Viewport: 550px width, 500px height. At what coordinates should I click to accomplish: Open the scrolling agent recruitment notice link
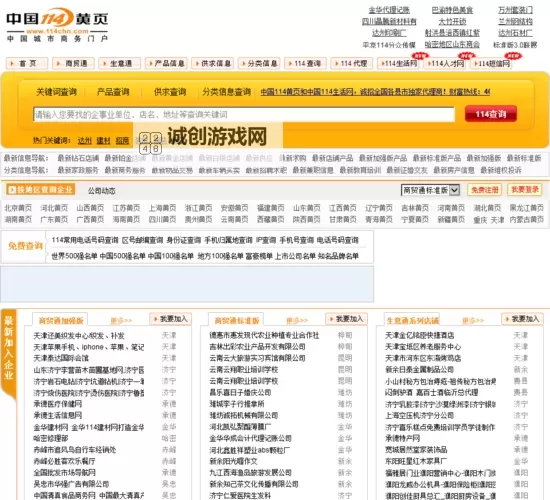tap(375, 92)
